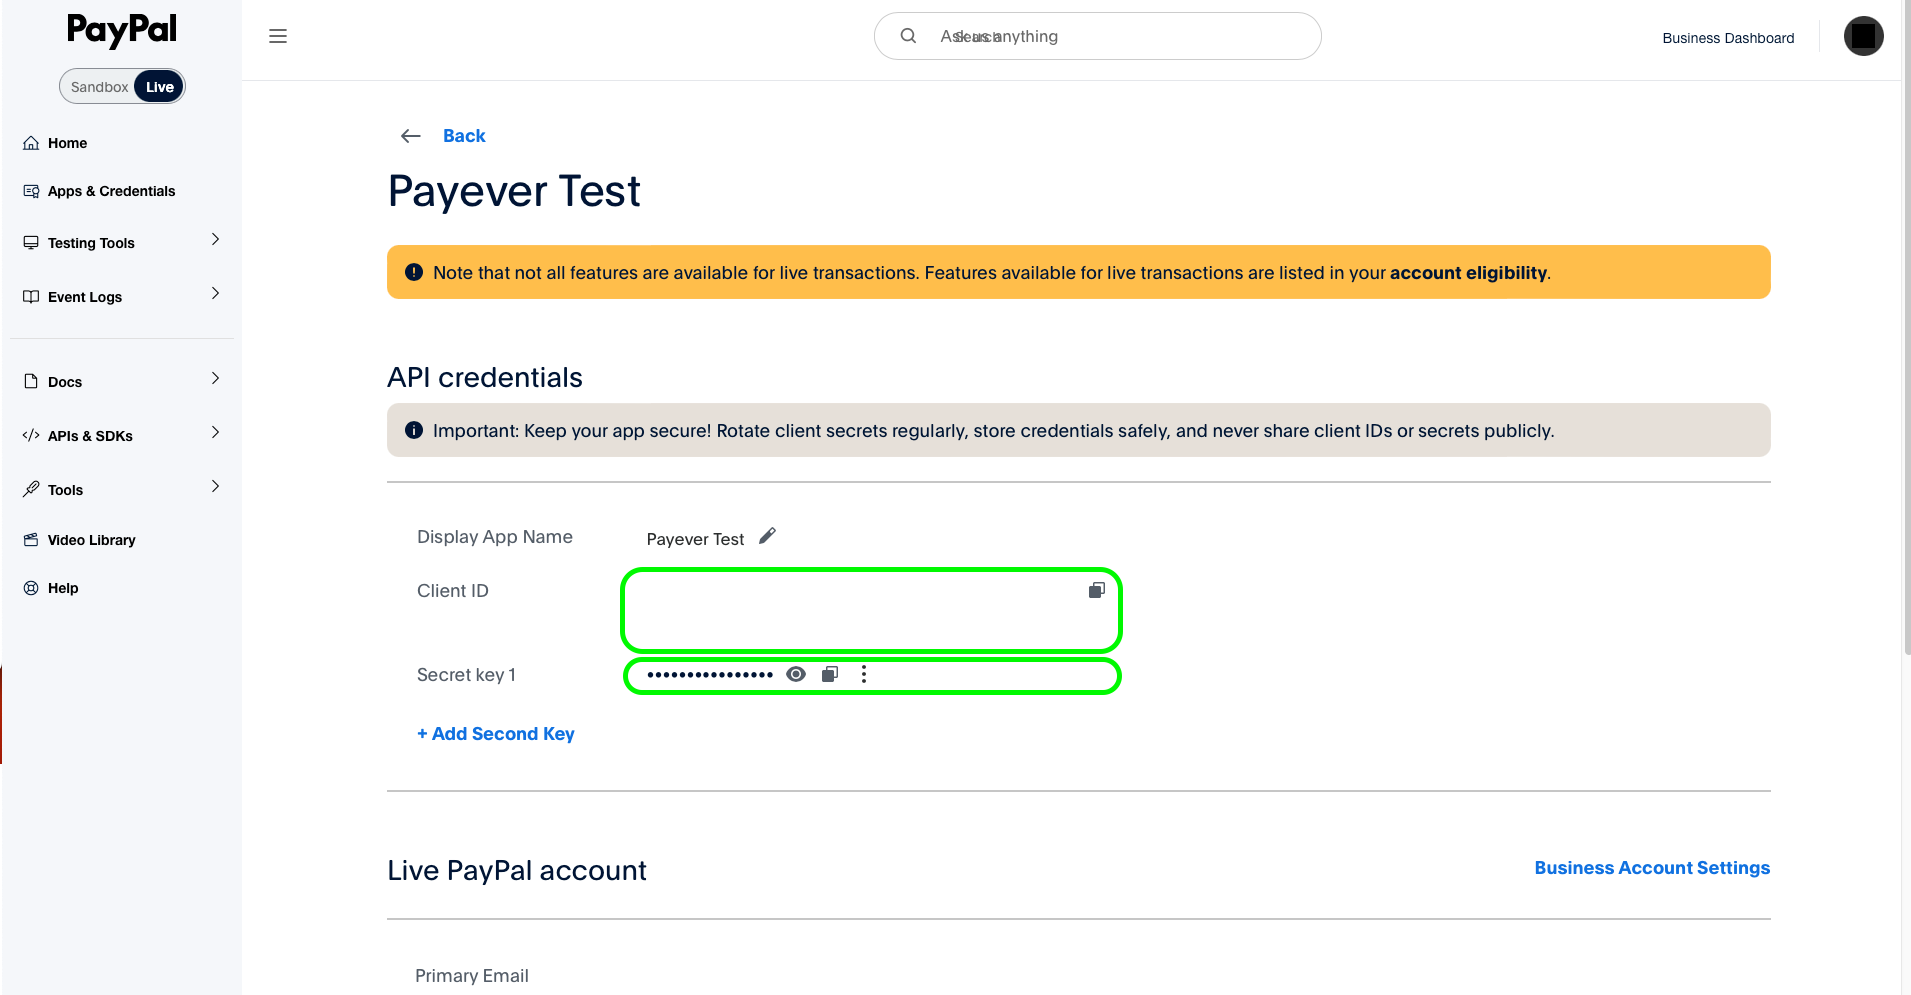Copy Secret key 1
The height and width of the screenshot is (995, 1911).
(x=830, y=674)
